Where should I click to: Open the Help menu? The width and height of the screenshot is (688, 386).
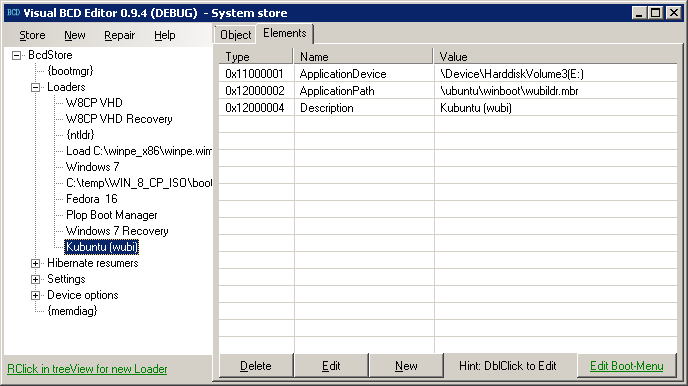165,35
